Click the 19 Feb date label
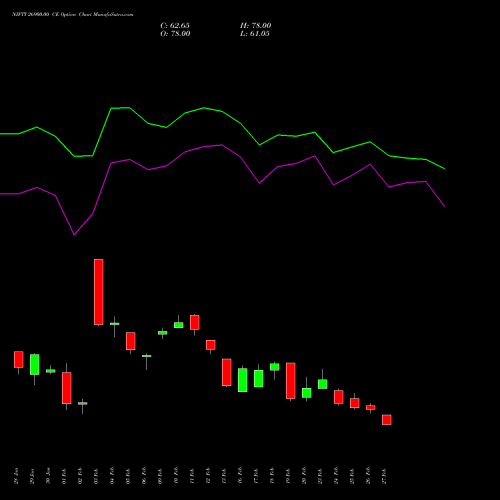The width and height of the screenshot is (500, 500). coord(288,476)
